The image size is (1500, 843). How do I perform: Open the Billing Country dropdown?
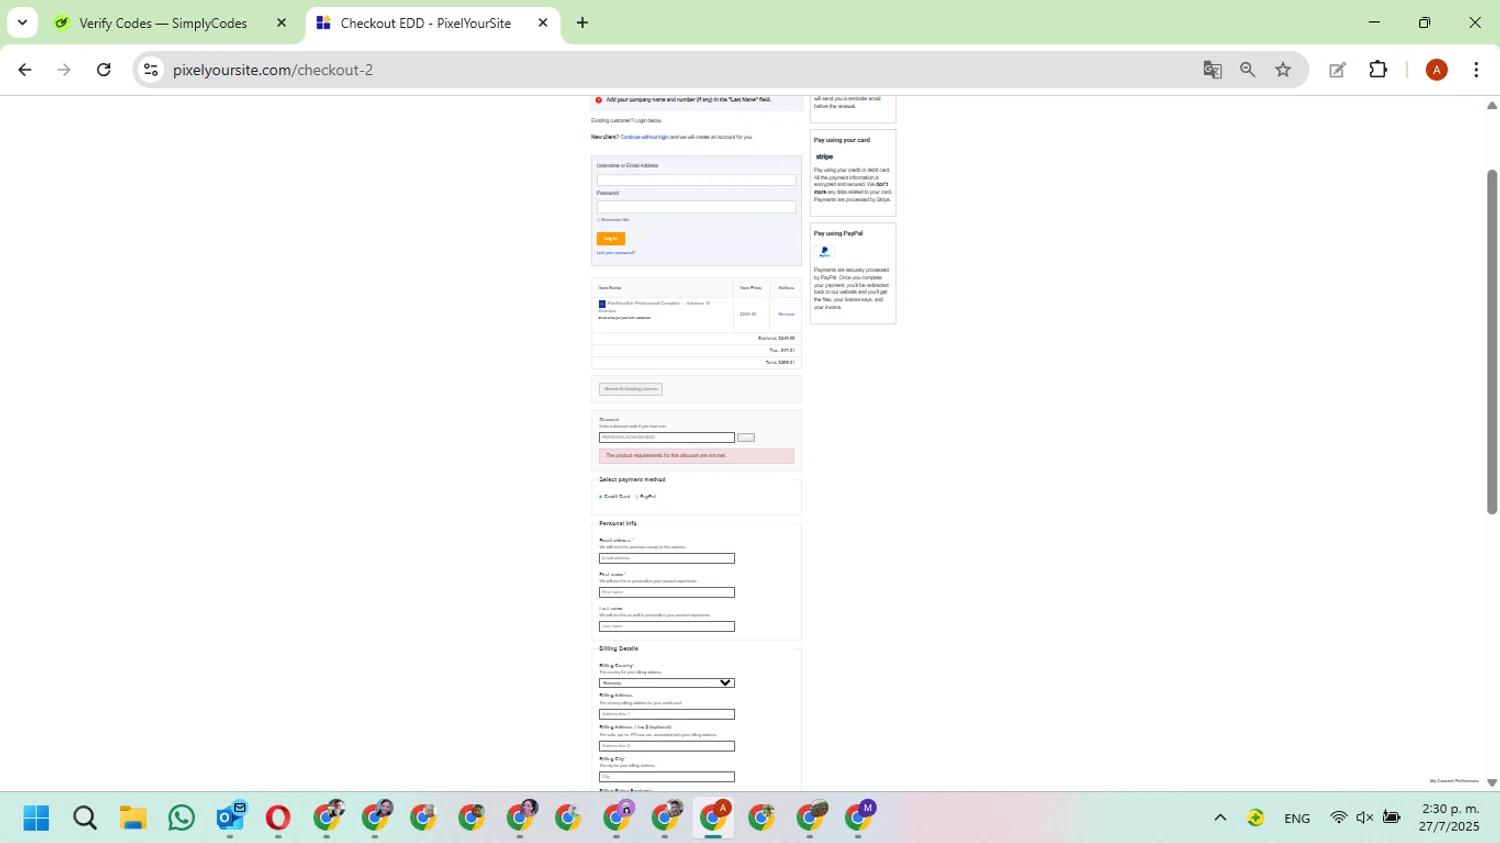666,683
